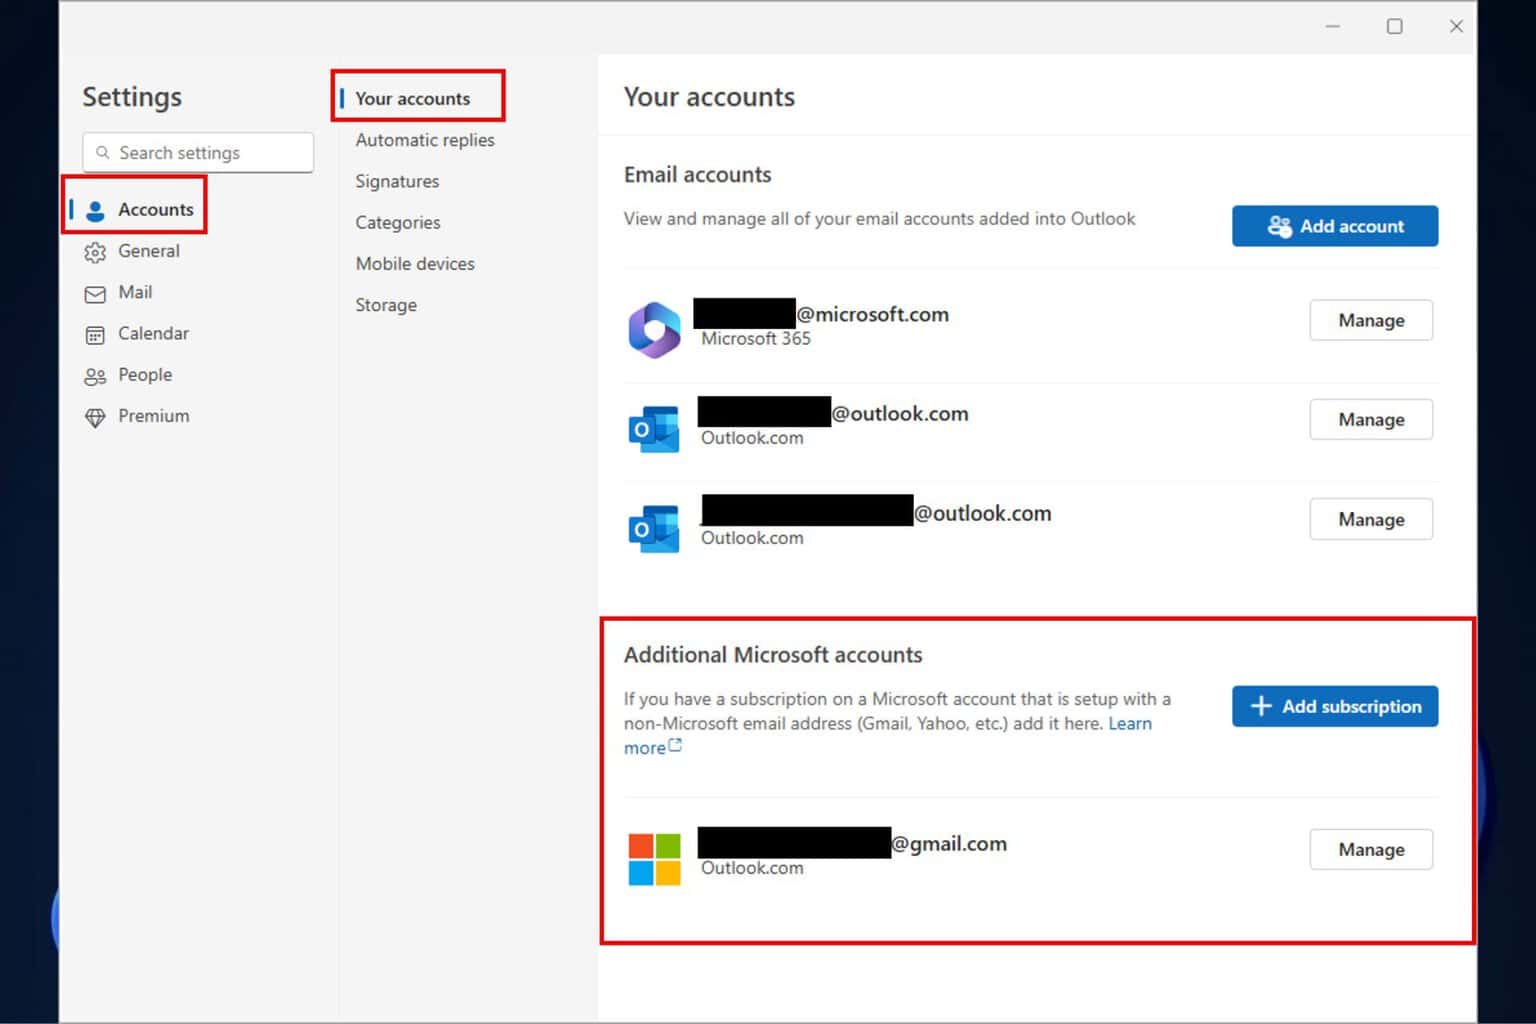Click the Microsoft 365 account logo
This screenshot has width=1536, height=1024.
pyautogui.click(x=654, y=329)
